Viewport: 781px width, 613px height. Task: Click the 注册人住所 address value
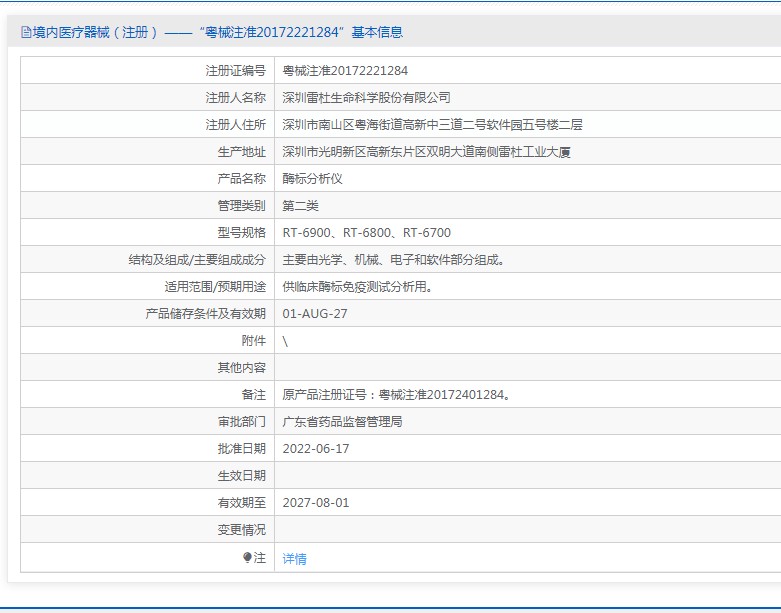coord(432,124)
